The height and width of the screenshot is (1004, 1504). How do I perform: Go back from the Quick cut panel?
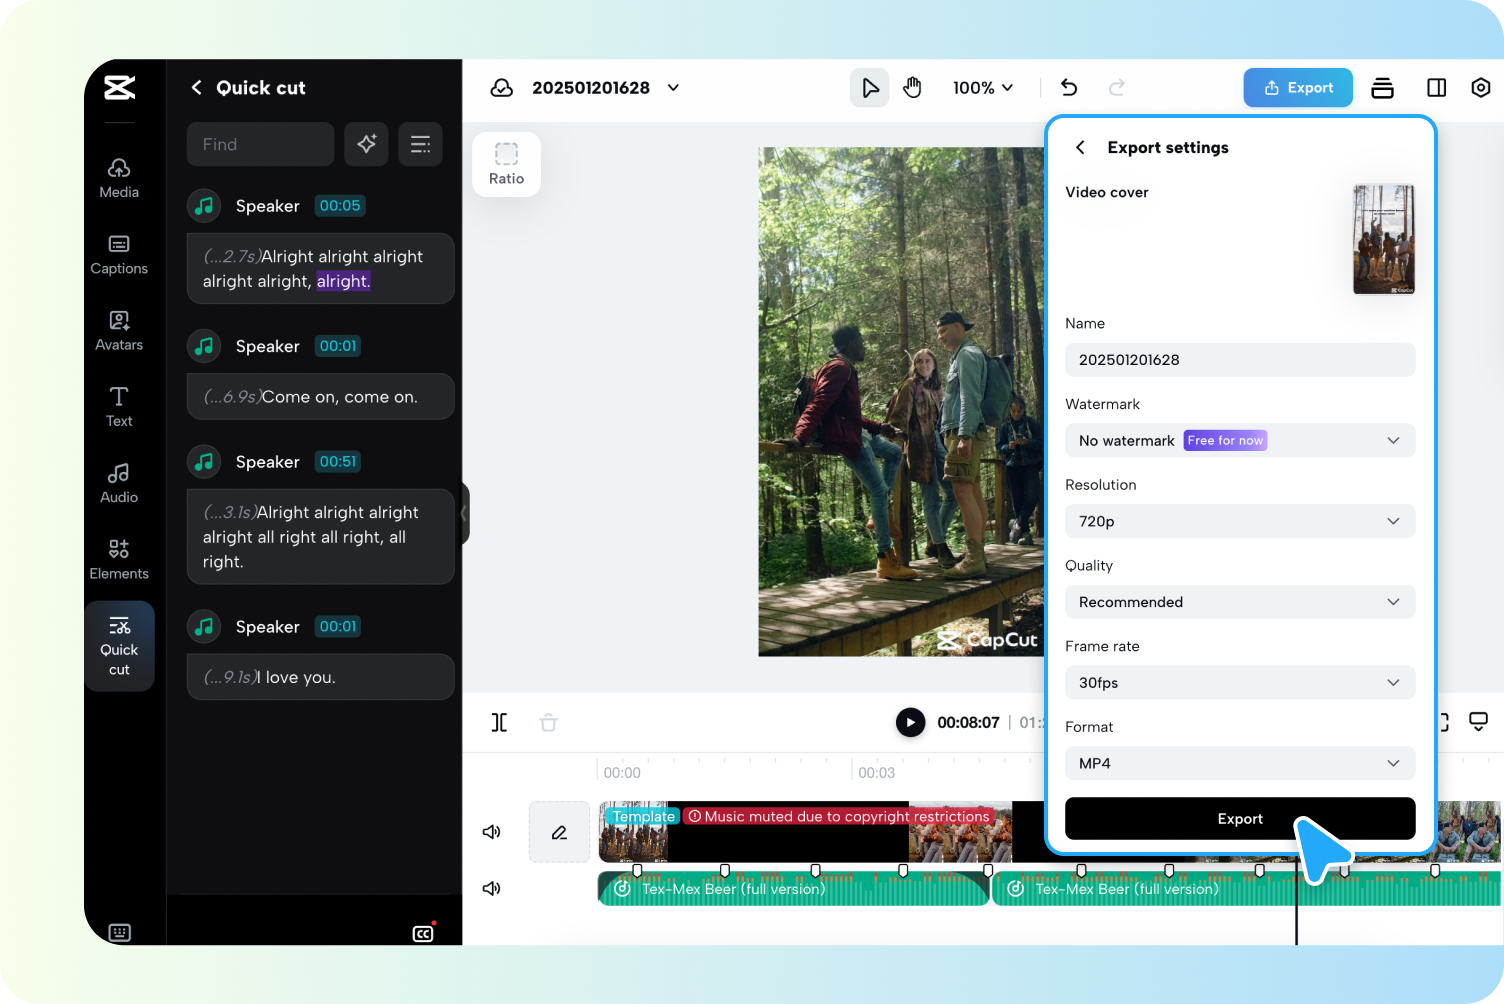tap(196, 88)
